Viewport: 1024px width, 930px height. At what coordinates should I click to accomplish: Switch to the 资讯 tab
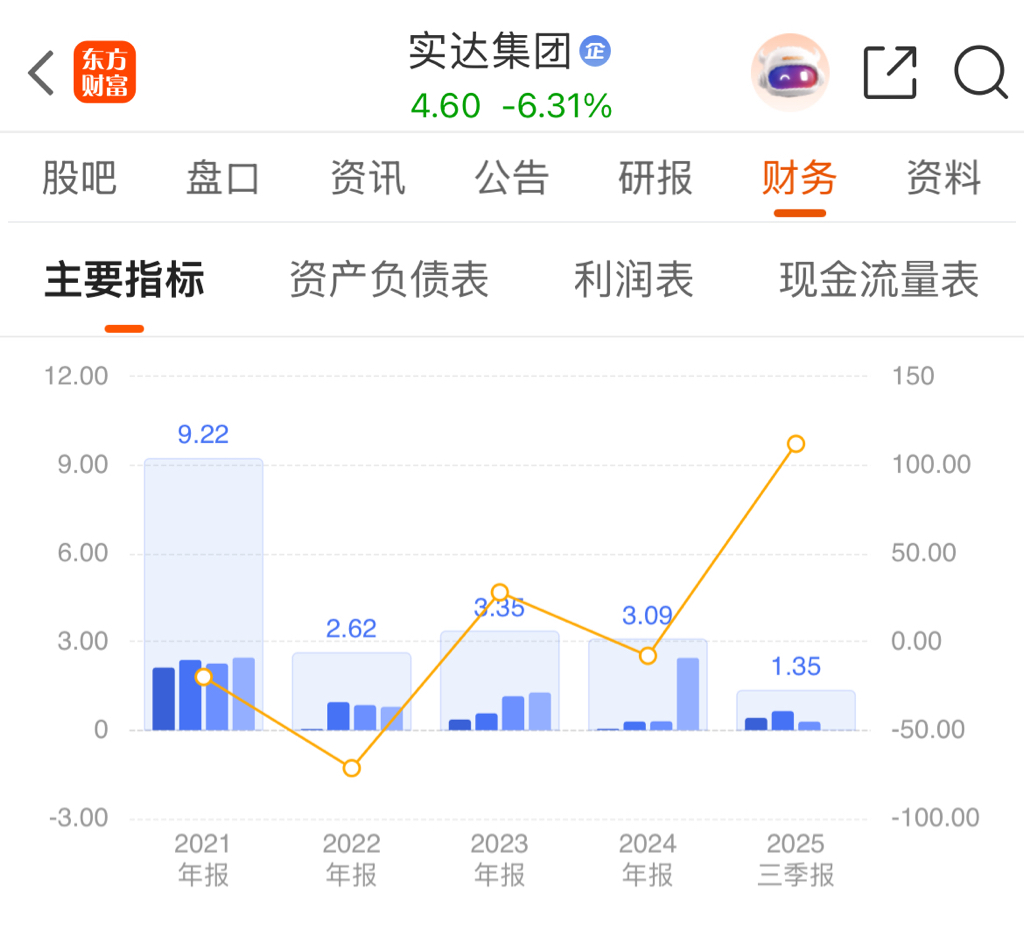[x=368, y=178]
